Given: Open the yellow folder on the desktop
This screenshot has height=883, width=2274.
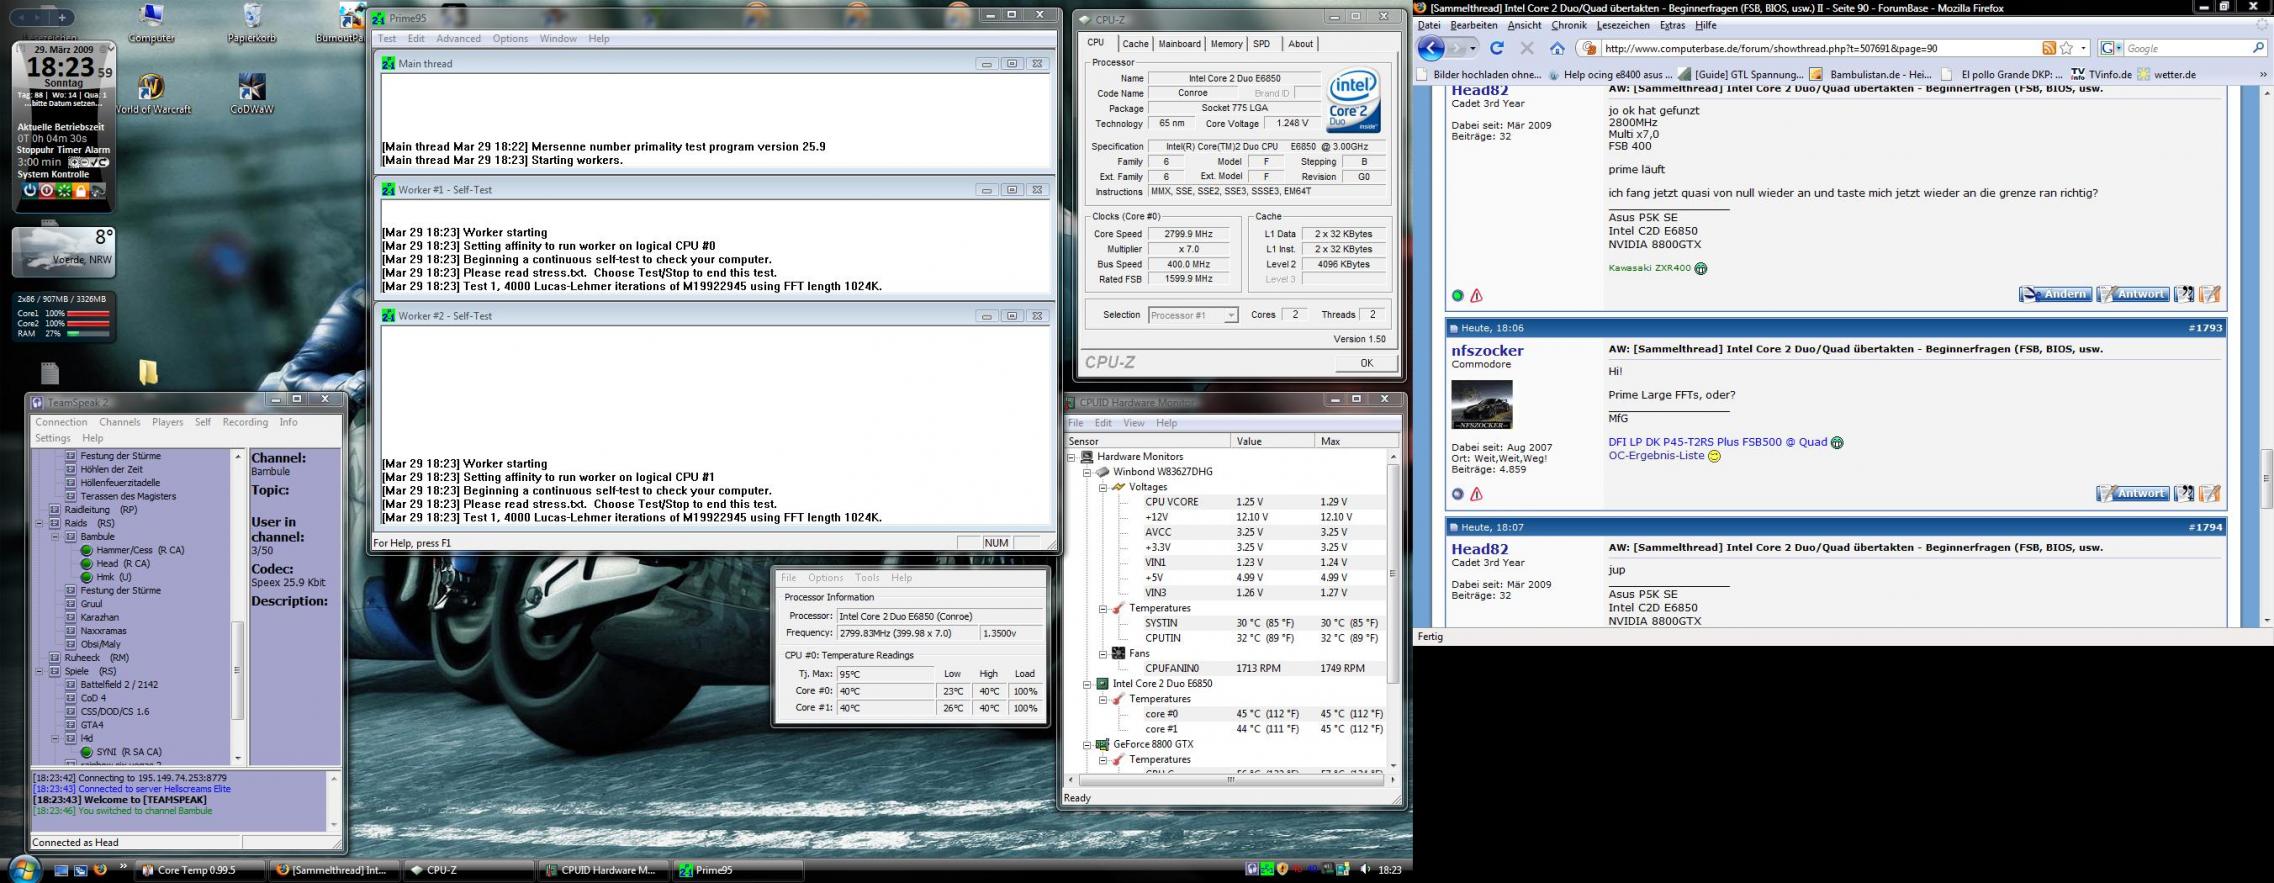Looking at the screenshot, I should 148,372.
